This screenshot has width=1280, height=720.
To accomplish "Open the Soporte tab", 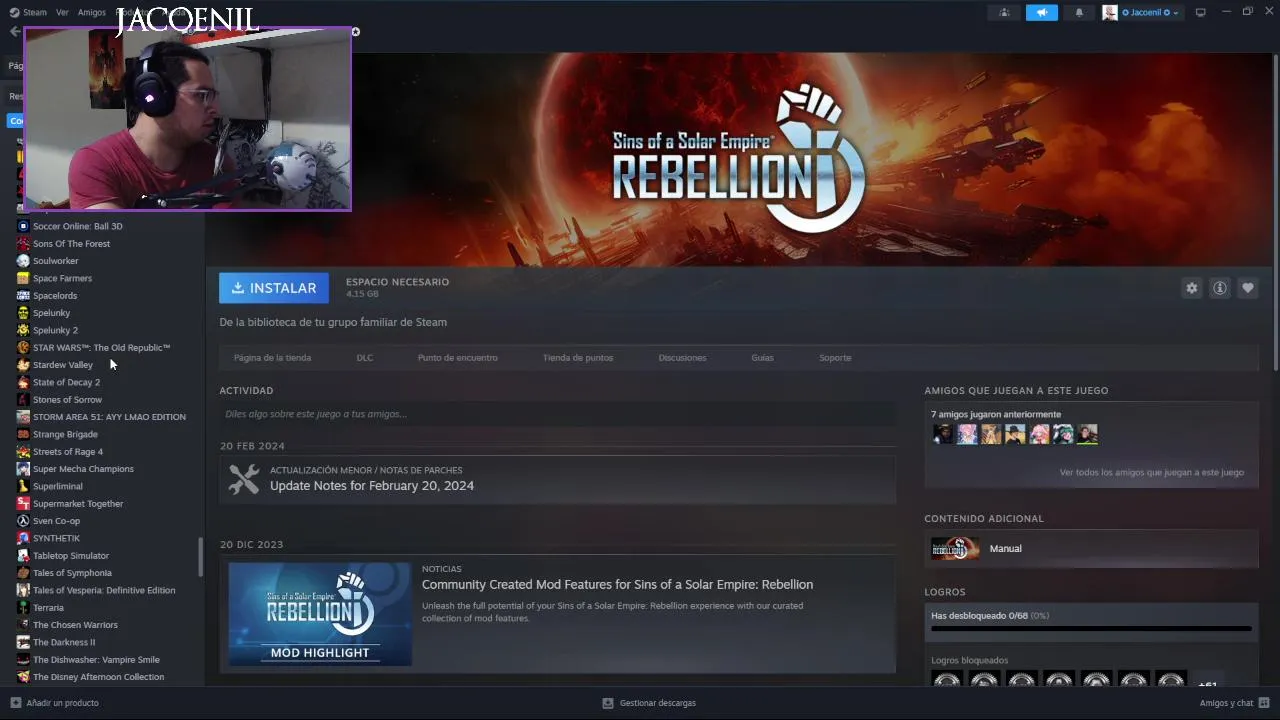I will pos(835,358).
